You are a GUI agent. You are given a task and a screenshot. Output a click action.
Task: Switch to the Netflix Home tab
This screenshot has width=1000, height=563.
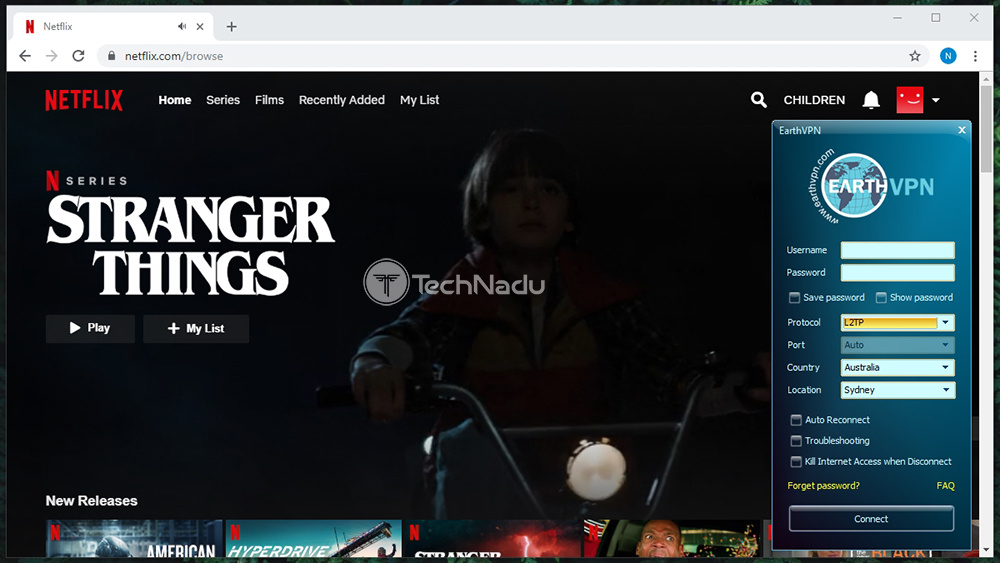[x=175, y=100]
